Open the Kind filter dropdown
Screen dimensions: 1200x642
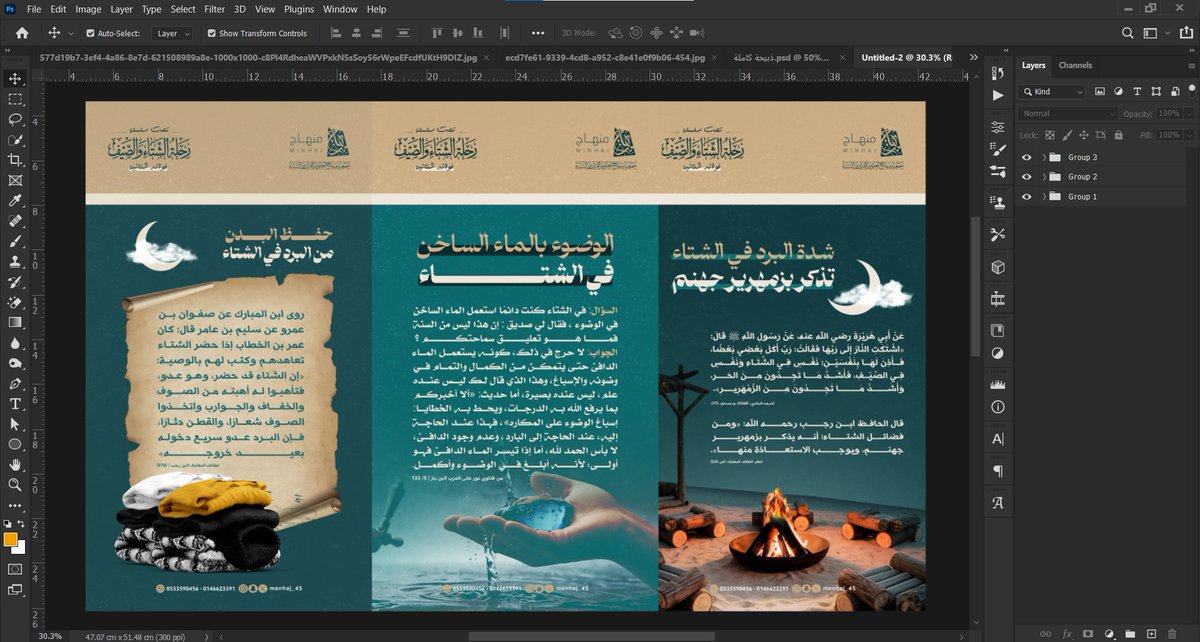point(1052,91)
